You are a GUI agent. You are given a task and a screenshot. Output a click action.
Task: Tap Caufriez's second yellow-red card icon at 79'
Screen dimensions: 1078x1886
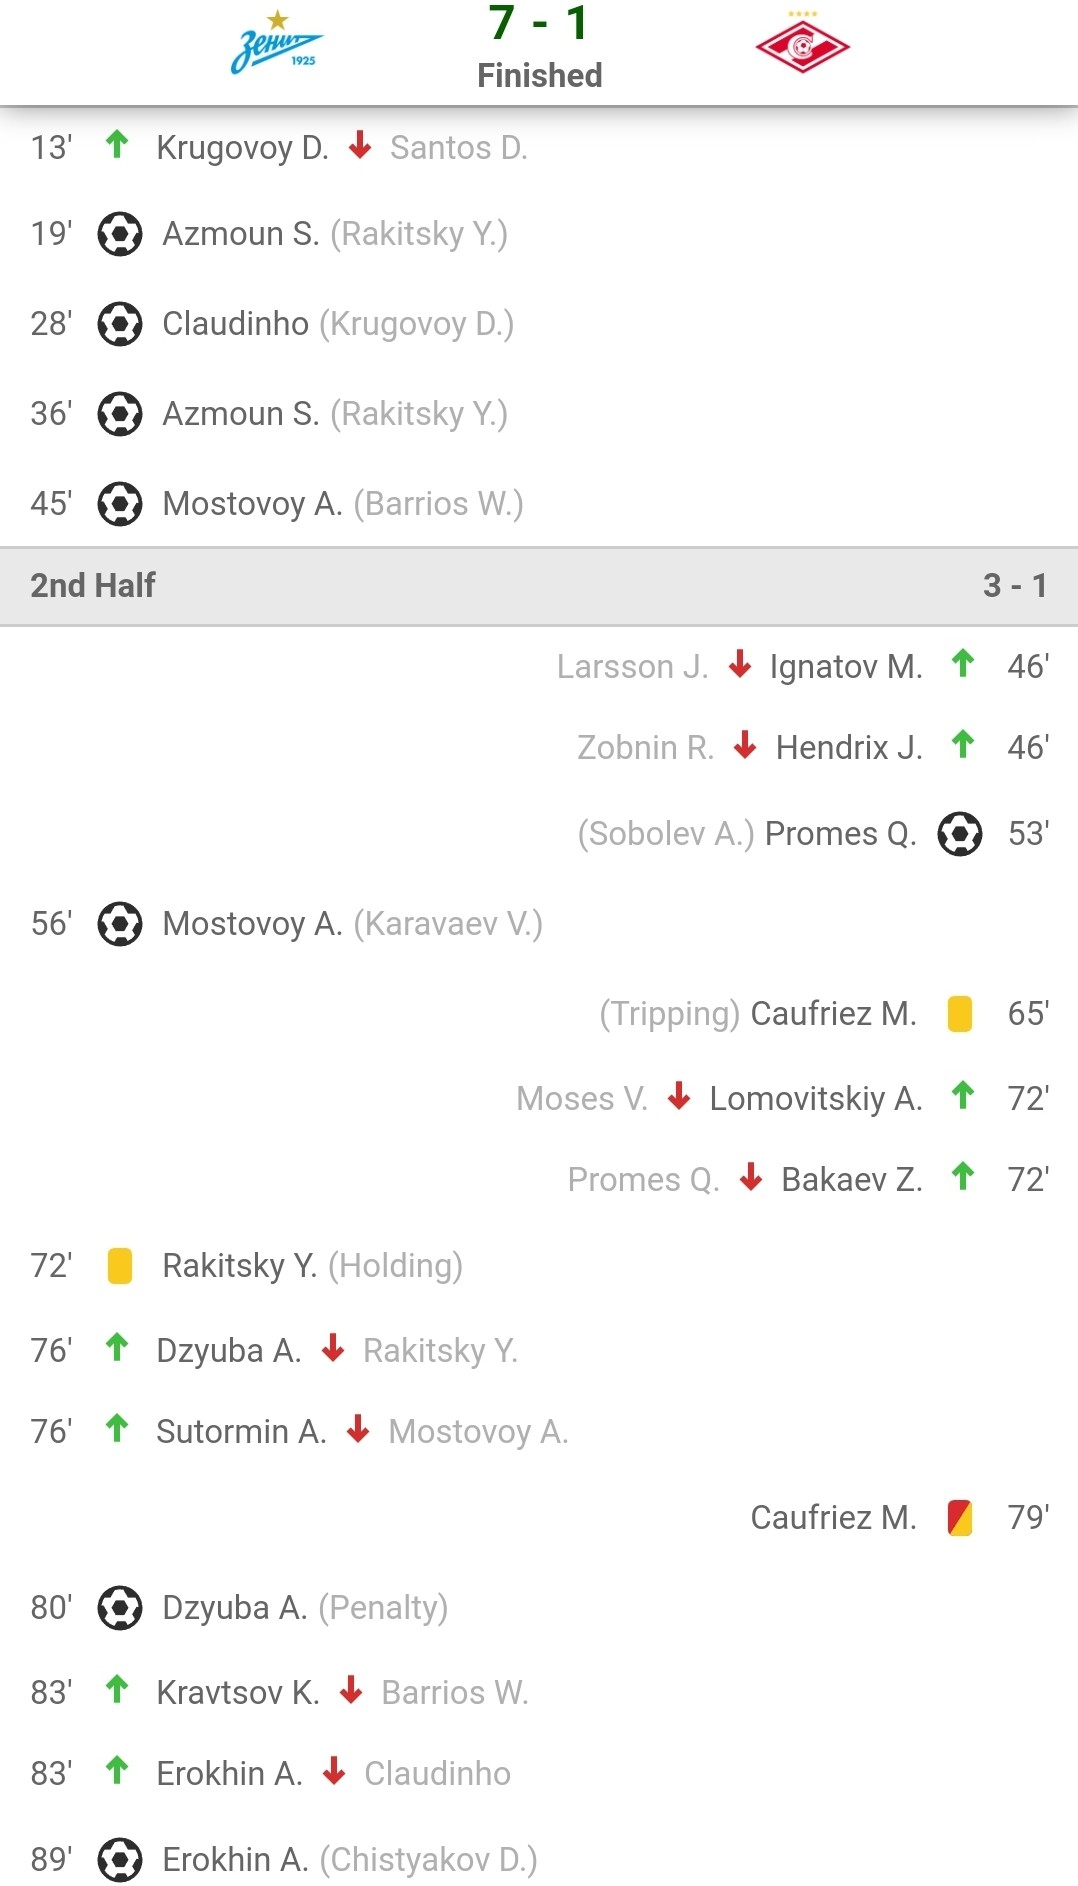point(960,1518)
